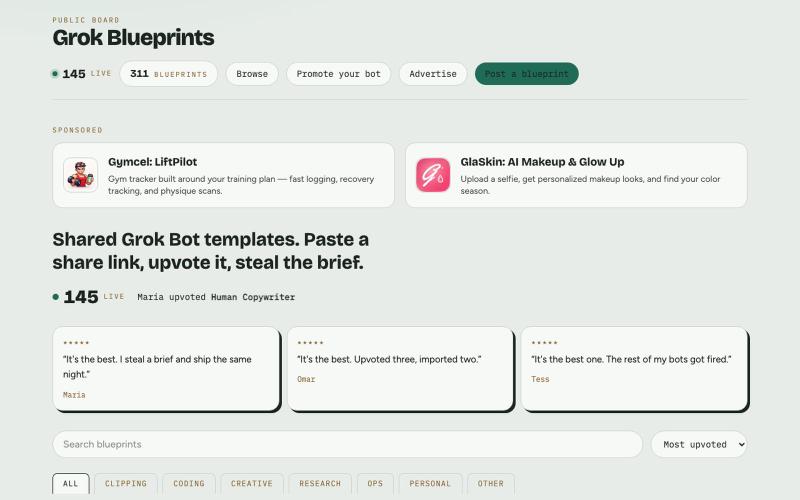Image resolution: width=800 pixels, height=500 pixels.
Task: Open the Gymcel: LiftPilot sponsored title
Action: coord(153,162)
